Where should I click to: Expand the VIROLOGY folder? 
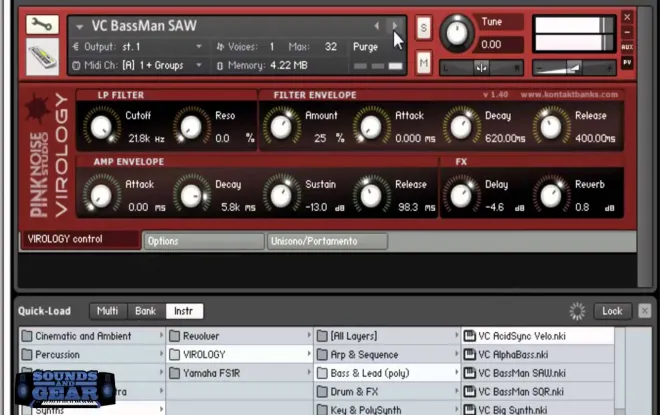[x=240, y=354]
